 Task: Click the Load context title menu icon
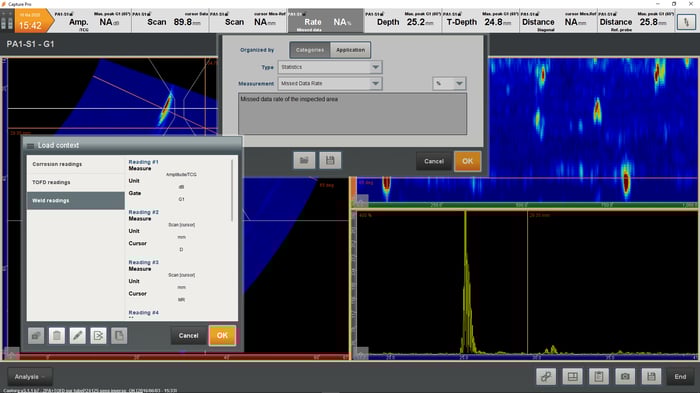point(30,146)
